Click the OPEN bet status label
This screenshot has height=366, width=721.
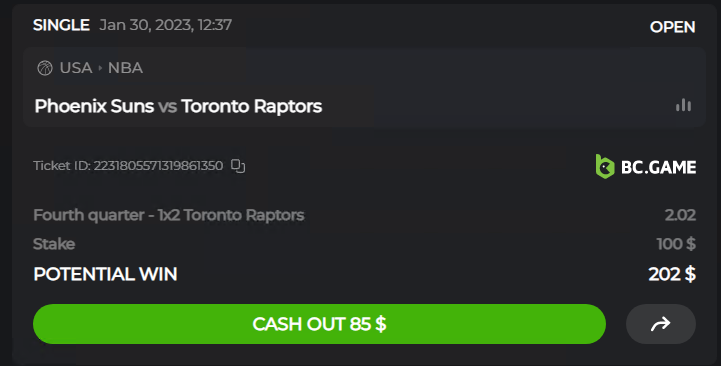tap(672, 27)
